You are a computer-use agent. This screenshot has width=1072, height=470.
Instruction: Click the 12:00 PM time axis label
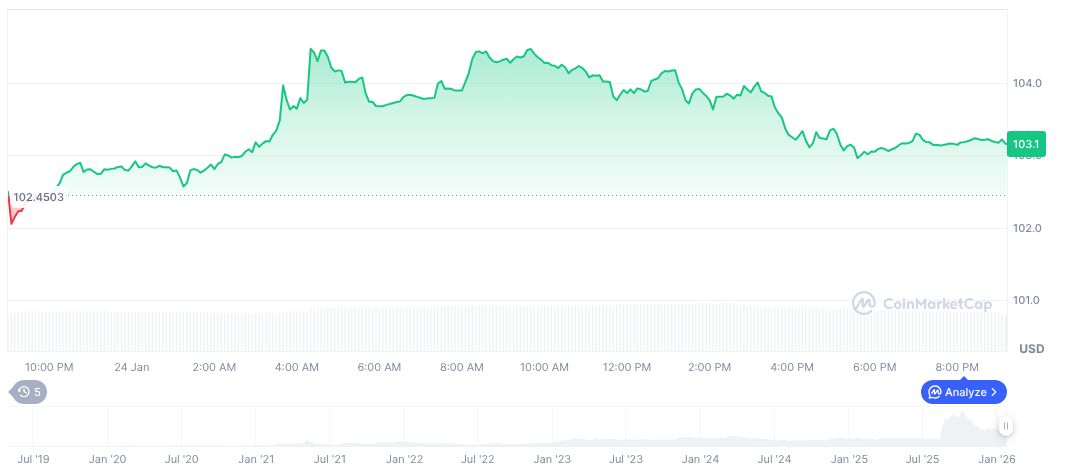[x=627, y=367]
